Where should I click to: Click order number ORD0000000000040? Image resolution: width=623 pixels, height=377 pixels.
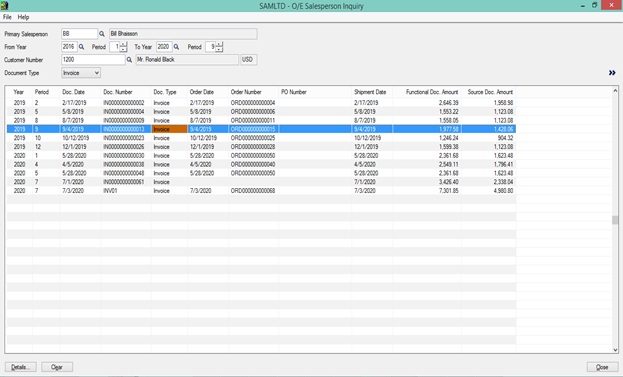coord(253,164)
